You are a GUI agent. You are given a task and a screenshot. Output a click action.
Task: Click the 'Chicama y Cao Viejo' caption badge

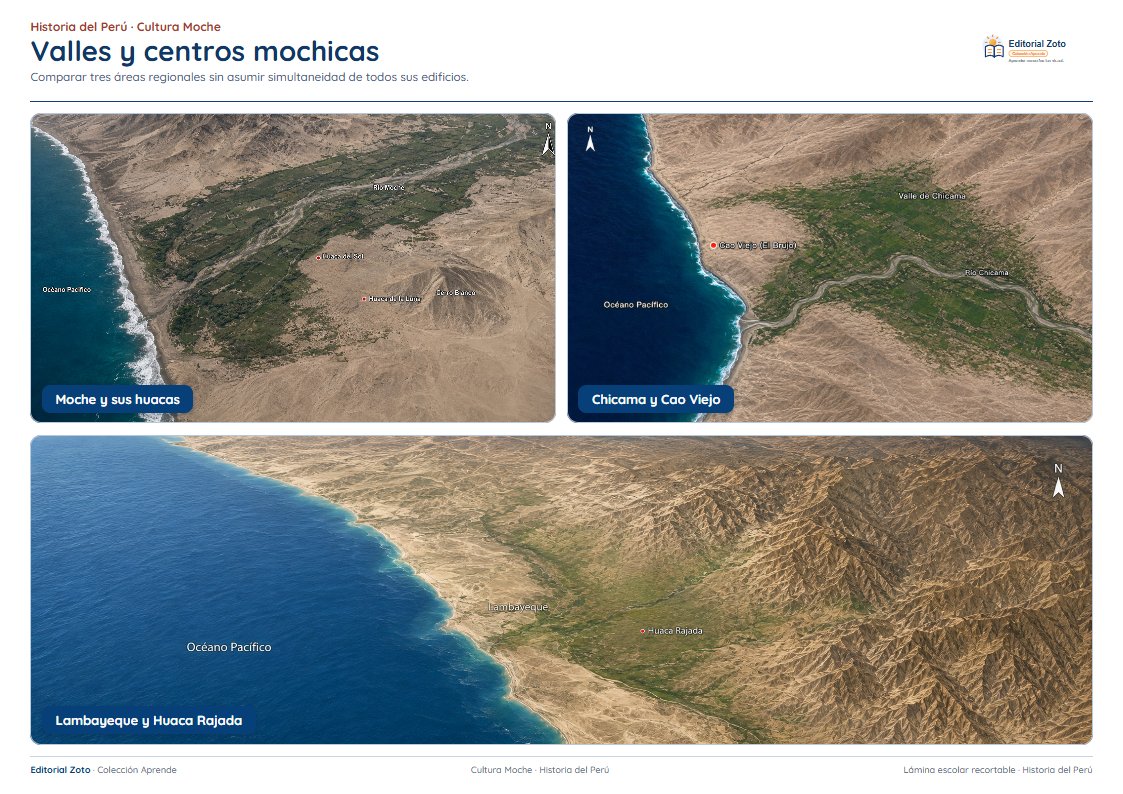click(x=656, y=400)
